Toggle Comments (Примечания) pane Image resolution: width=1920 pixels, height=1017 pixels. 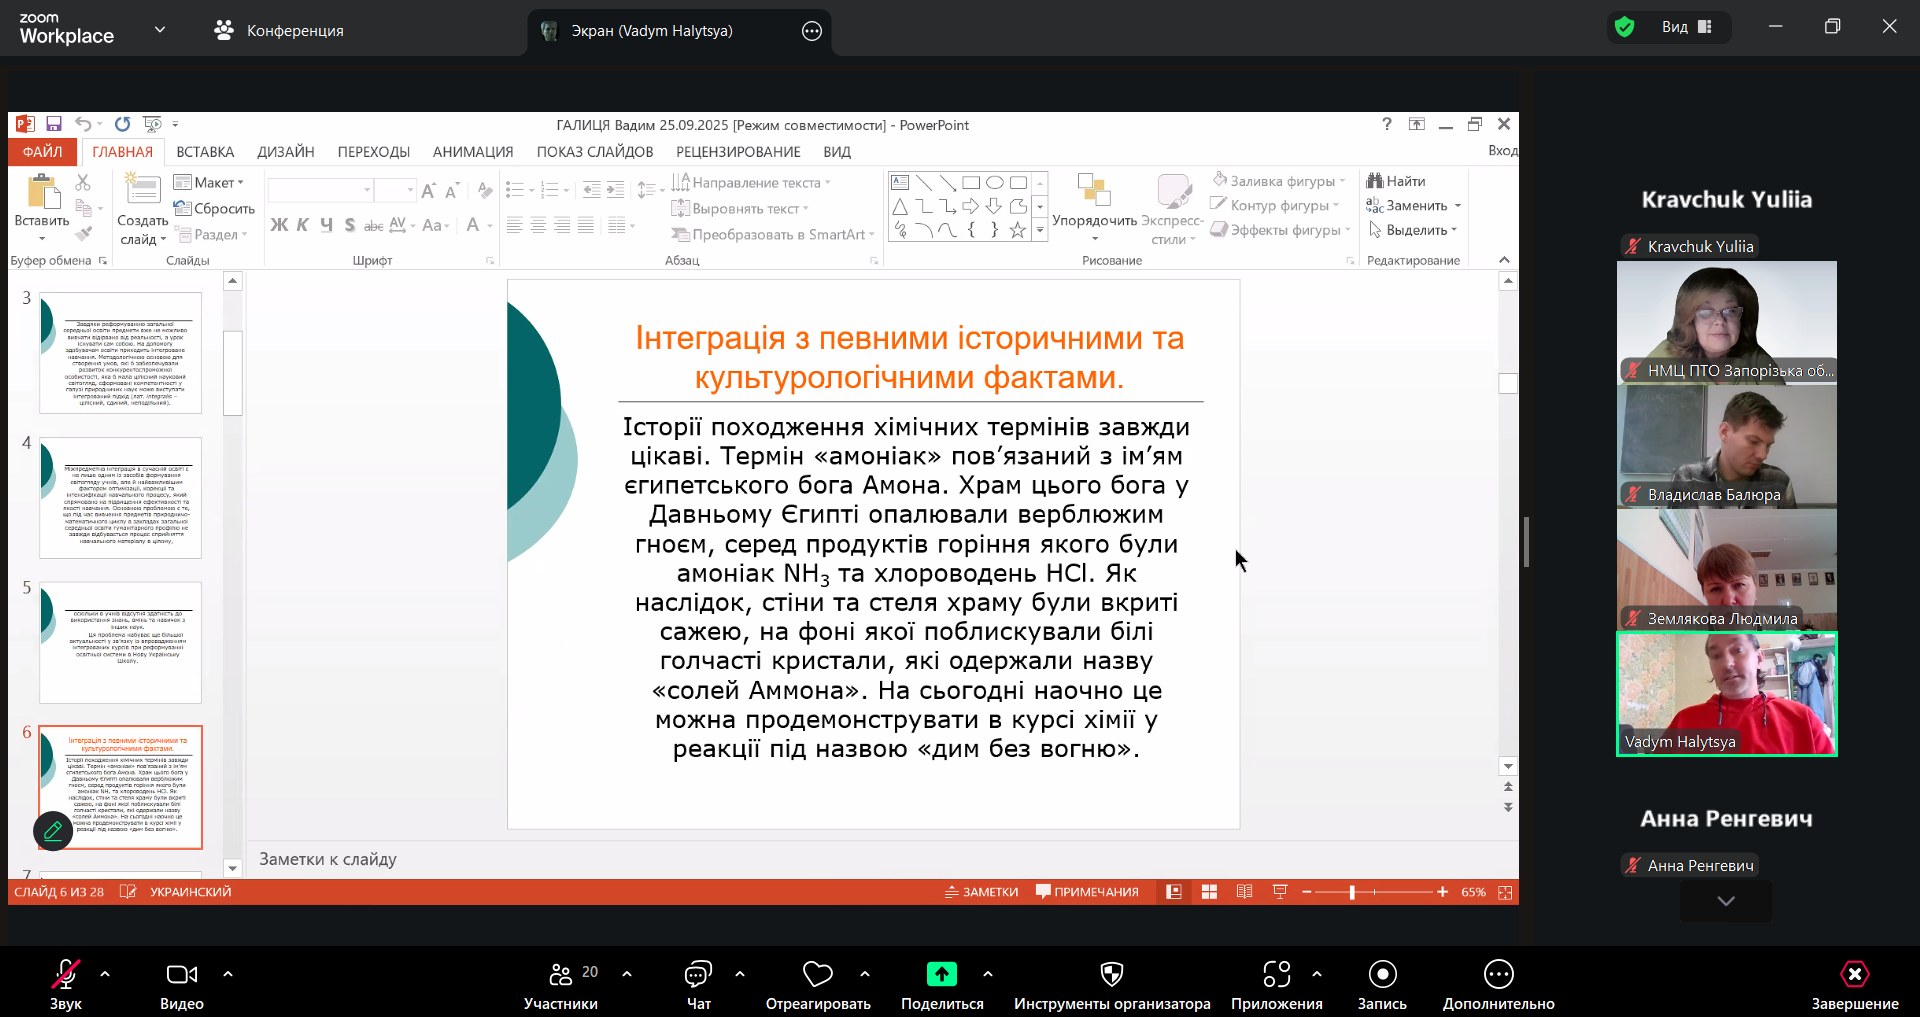(x=1087, y=892)
